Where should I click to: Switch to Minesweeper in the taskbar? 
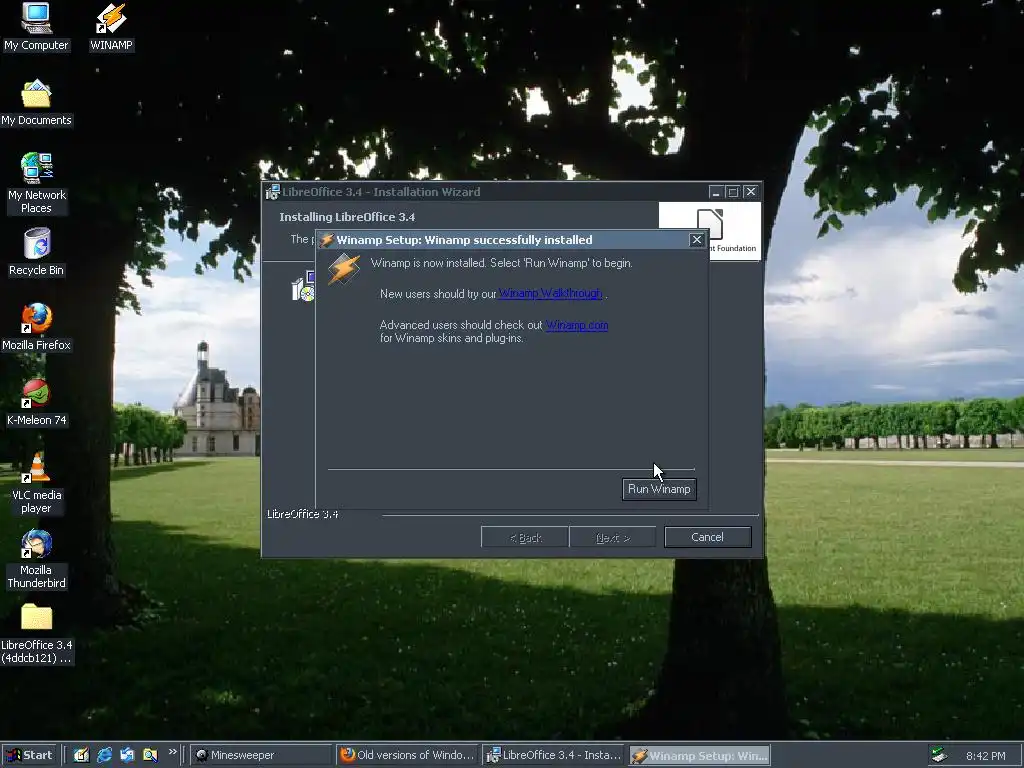tap(261, 755)
